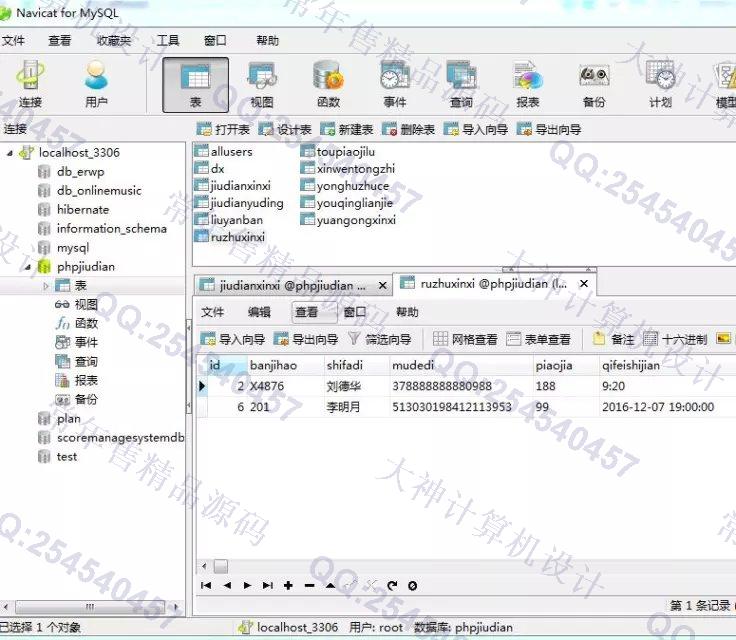736x640 pixels.
Task: Select db_erwp database in tree
Action: [80, 172]
